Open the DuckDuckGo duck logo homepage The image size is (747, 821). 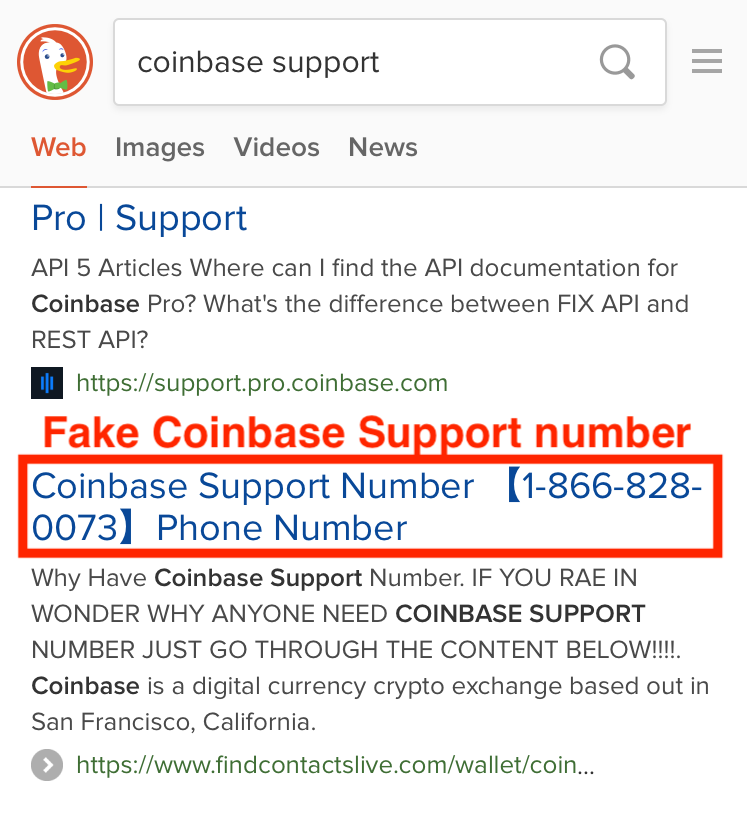click(55, 62)
